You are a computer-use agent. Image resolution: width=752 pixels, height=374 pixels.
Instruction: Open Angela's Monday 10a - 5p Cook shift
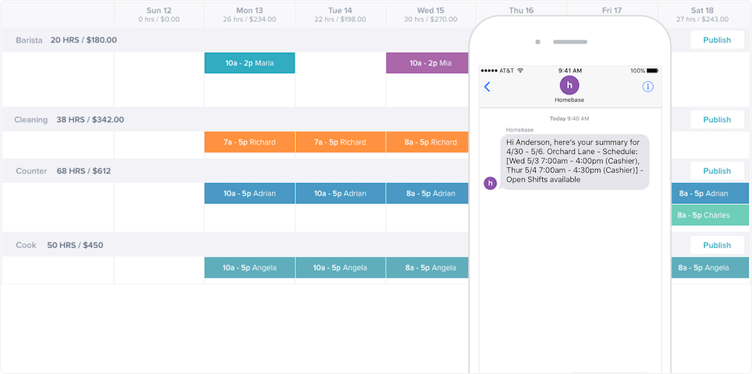pyautogui.click(x=249, y=268)
